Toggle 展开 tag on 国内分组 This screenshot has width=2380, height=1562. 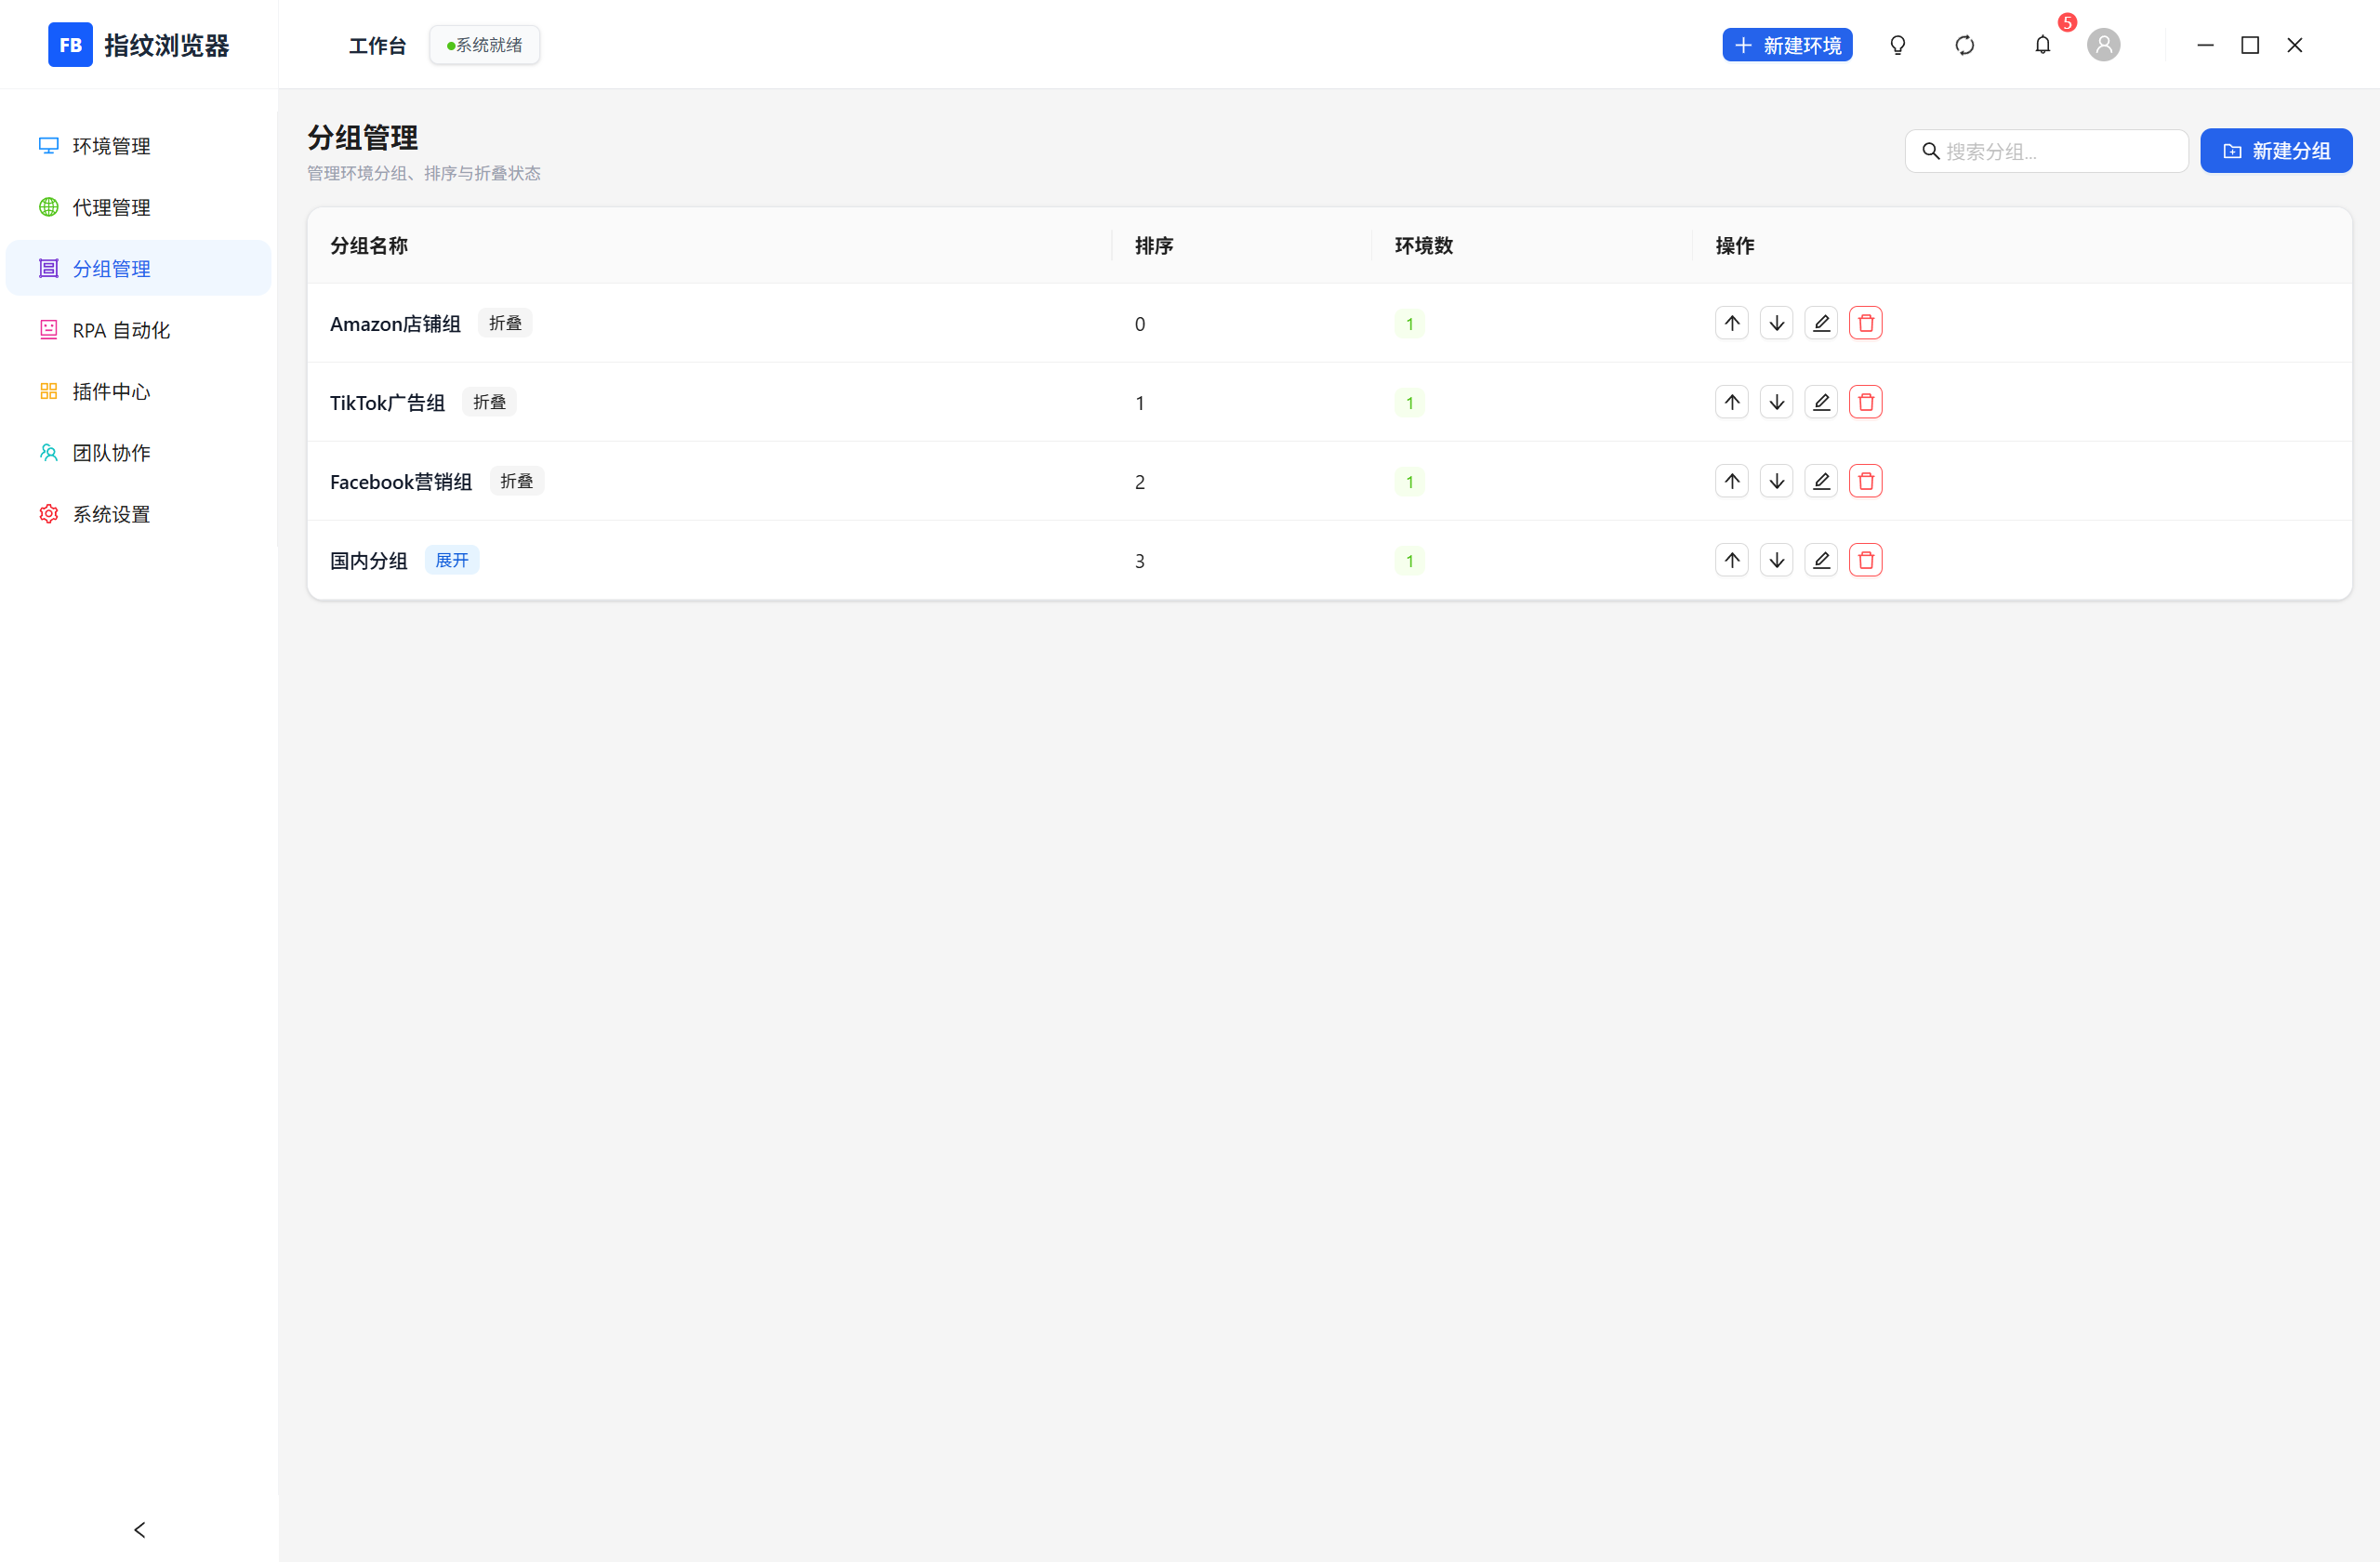pyautogui.click(x=452, y=560)
